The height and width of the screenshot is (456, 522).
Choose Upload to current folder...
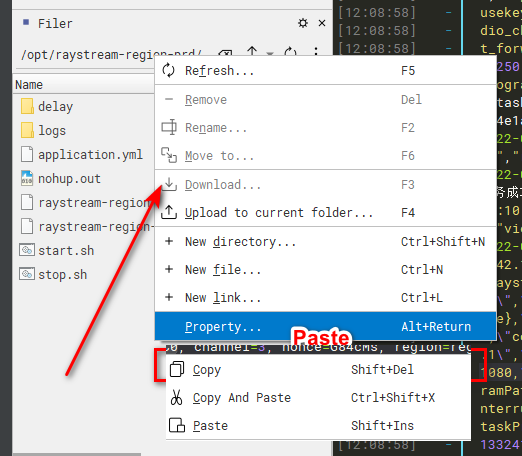325,213
